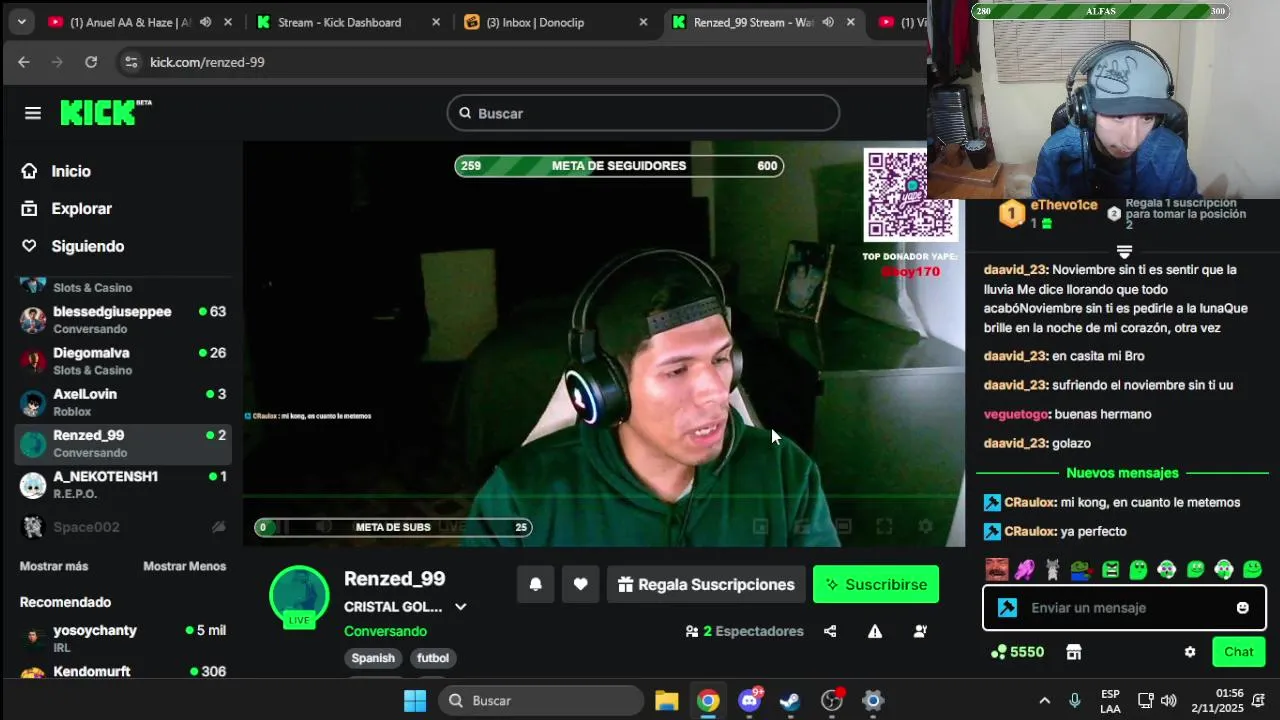This screenshot has height=720, width=1280.
Task: Click the green Chat send button
Action: [x=1239, y=652]
